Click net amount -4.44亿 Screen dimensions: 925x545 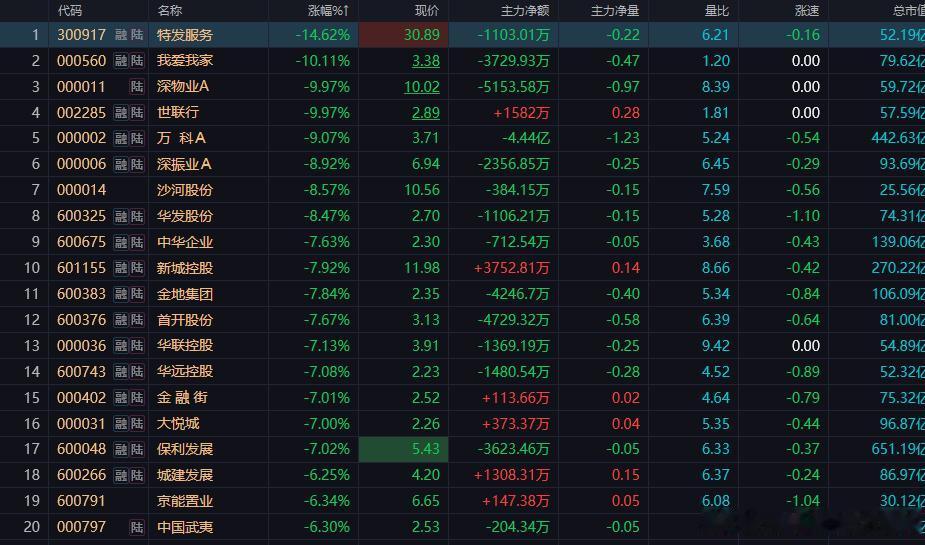click(526, 138)
